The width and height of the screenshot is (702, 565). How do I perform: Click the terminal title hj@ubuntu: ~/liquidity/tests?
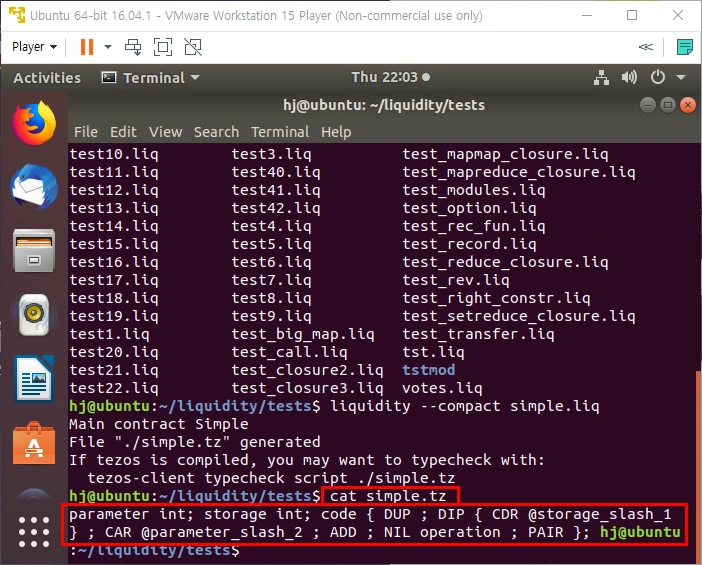(384, 105)
